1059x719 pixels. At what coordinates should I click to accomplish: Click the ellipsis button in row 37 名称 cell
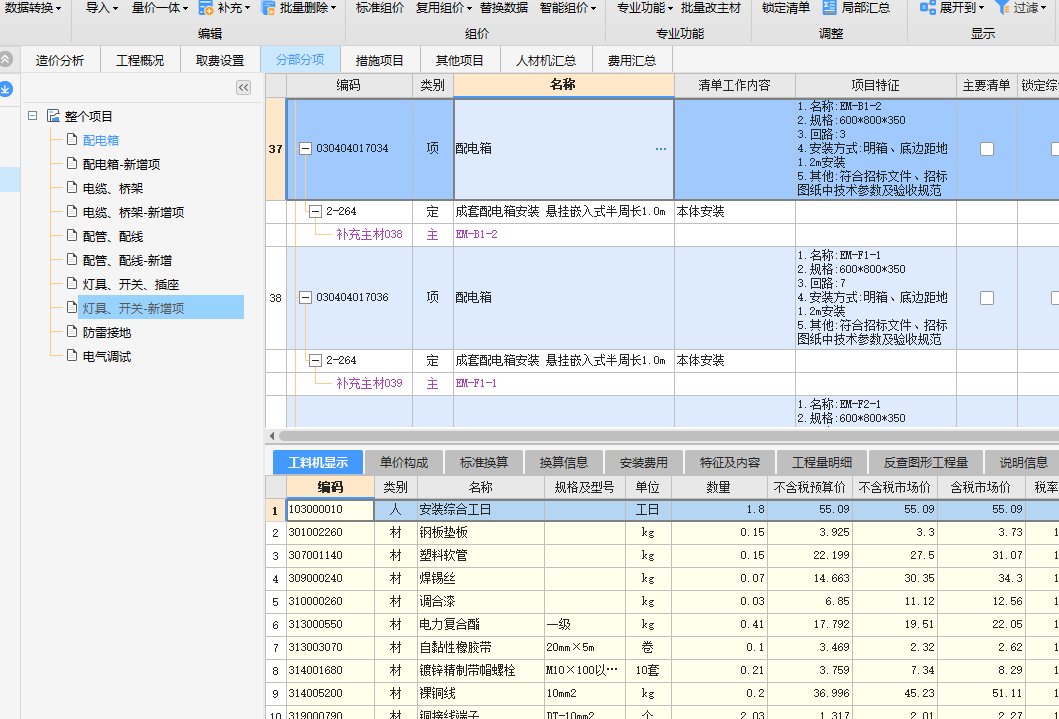[661, 149]
